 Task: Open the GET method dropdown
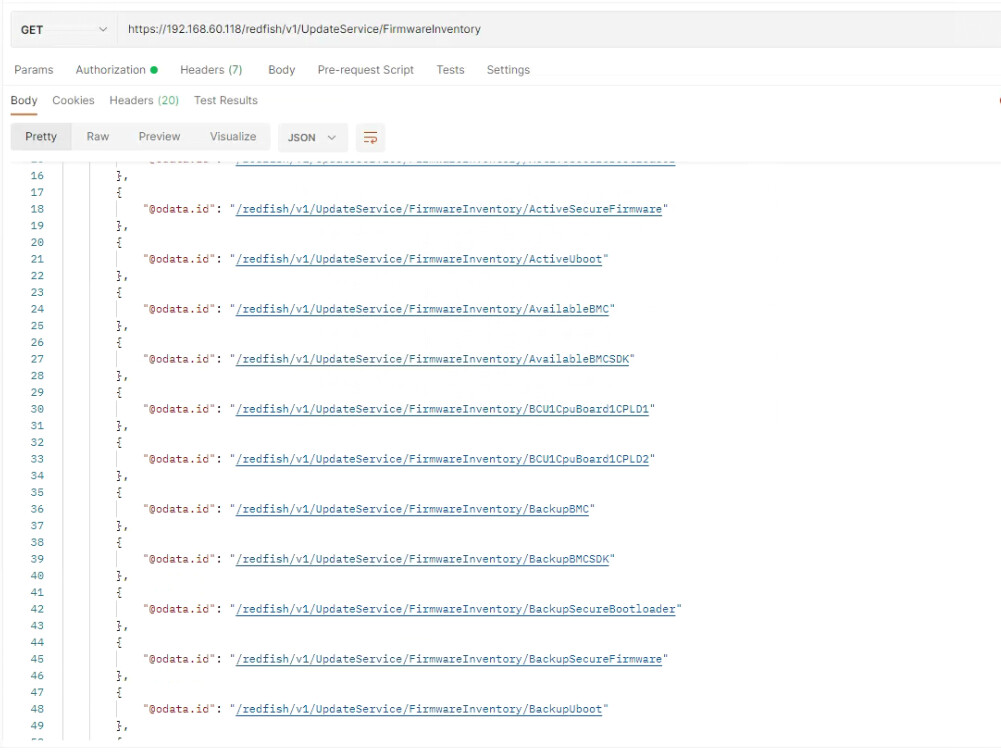[x=63, y=30]
